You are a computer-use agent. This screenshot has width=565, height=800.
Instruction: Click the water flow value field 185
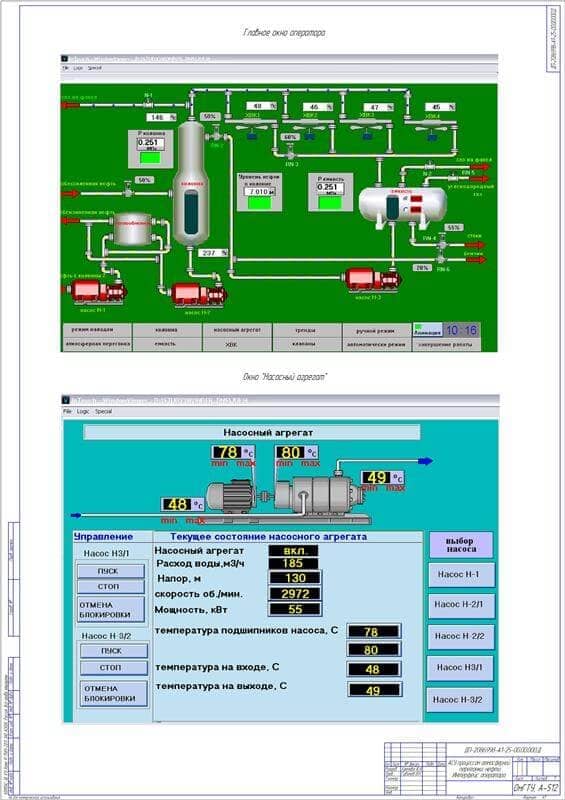(293, 563)
